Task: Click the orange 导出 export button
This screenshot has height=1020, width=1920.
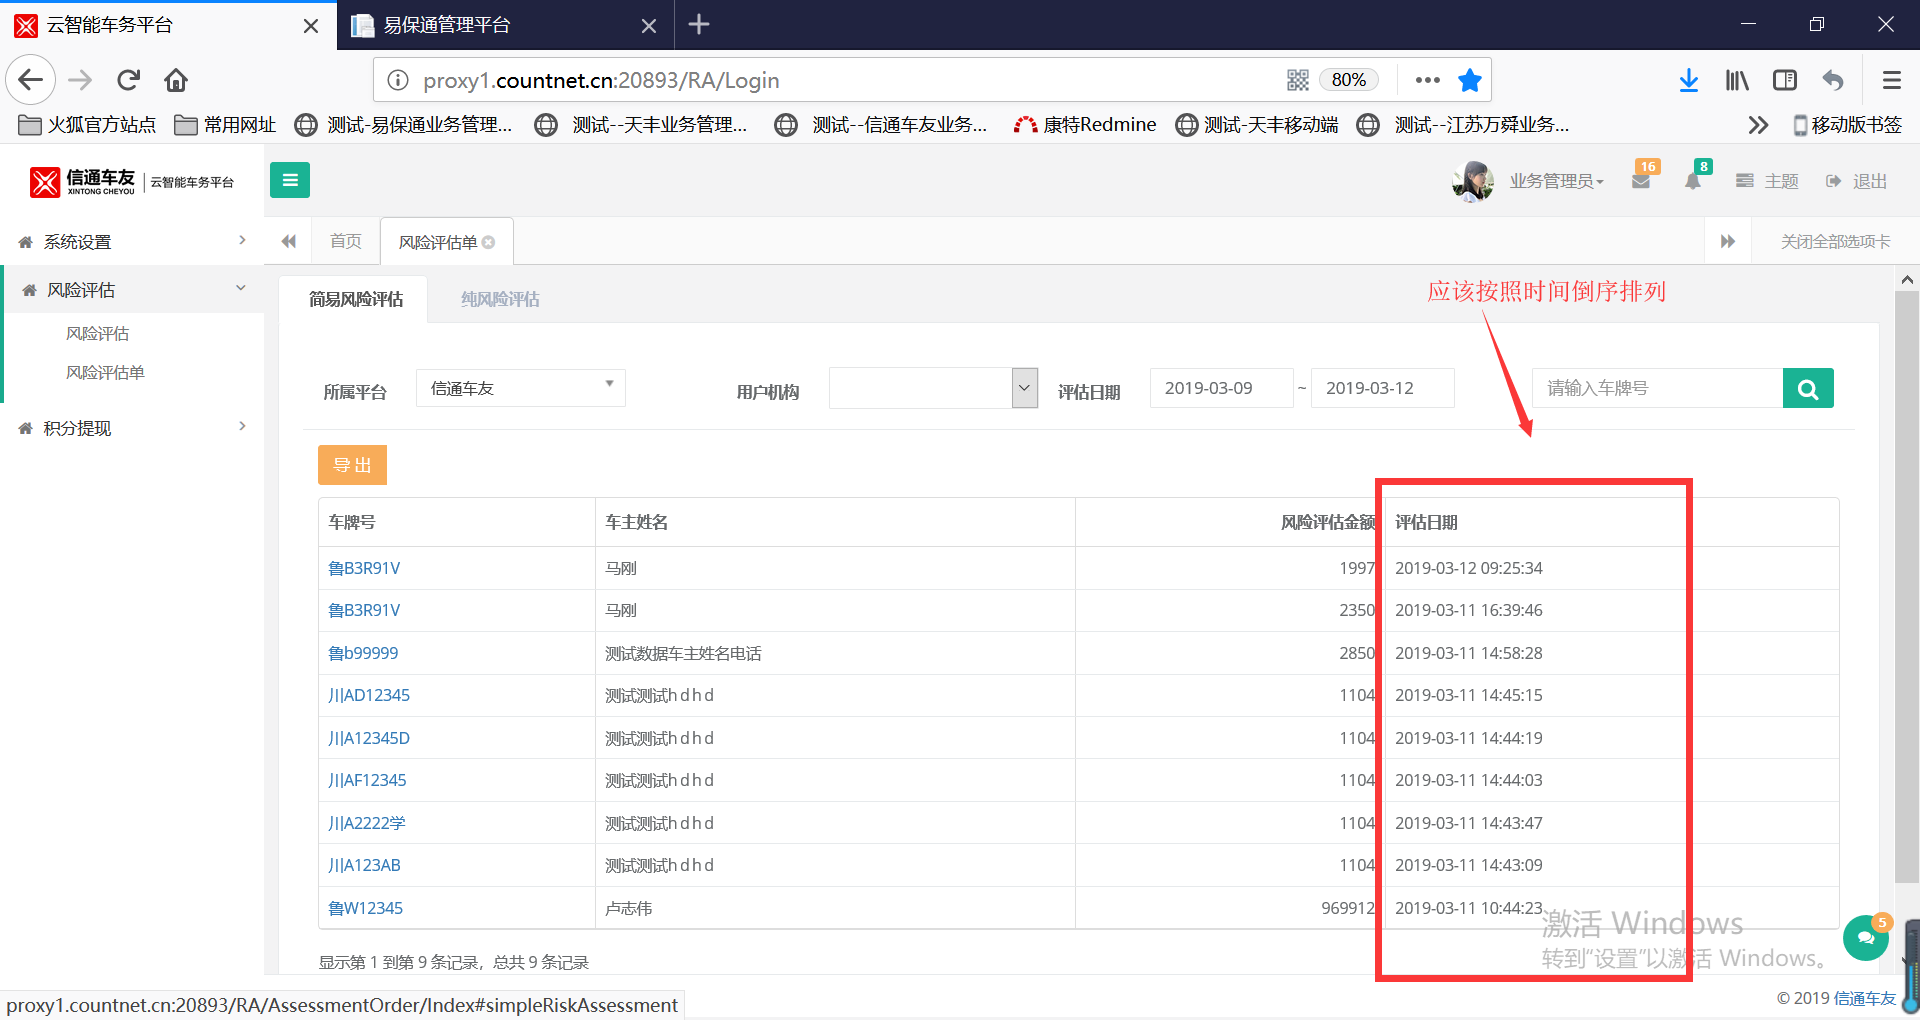Action: click(352, 465)
